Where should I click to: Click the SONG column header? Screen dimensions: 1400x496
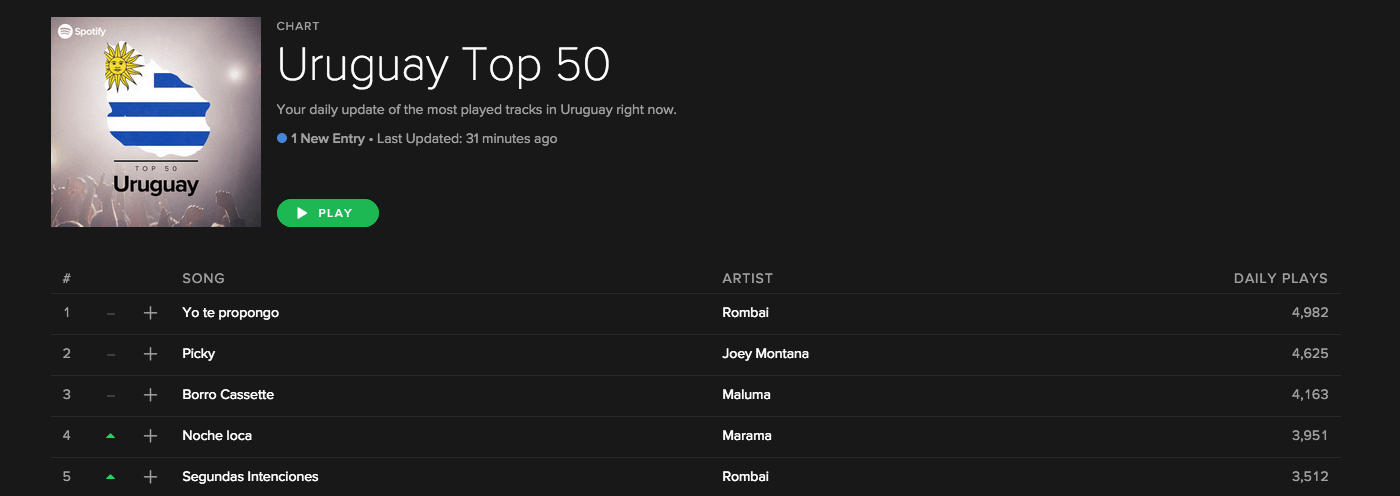tap(203, 278)
